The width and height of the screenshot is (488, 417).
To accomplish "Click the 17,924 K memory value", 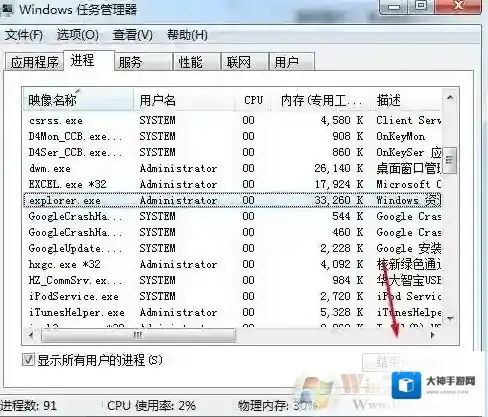I will click(339, 184).
